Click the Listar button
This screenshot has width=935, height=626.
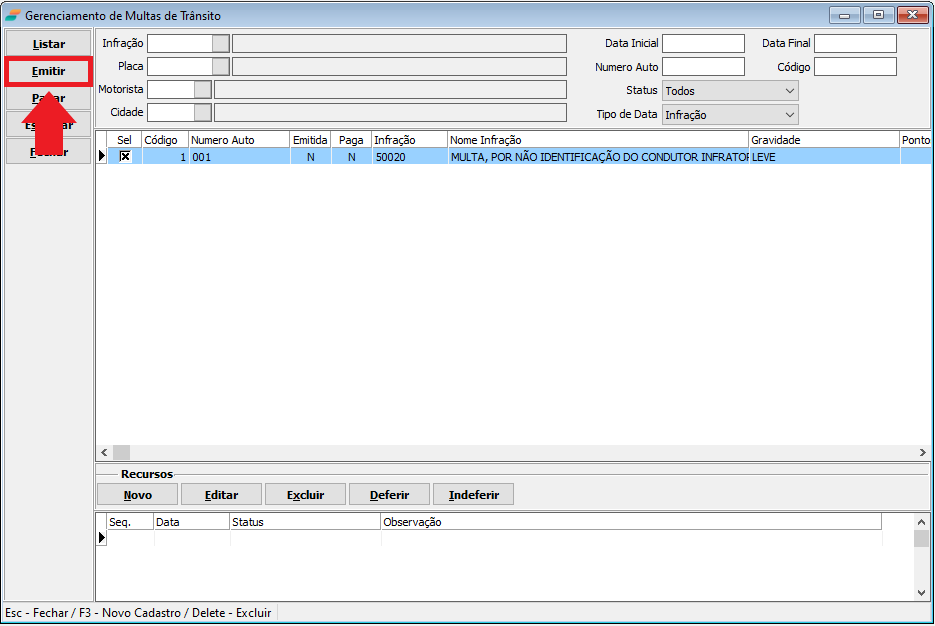pos(49,45)
